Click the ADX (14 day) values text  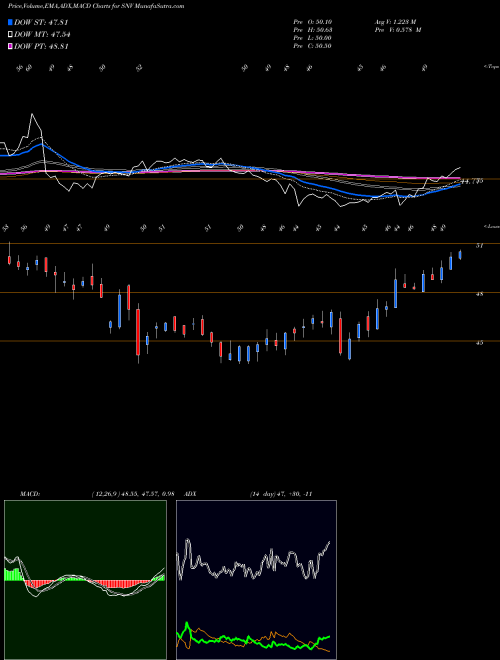(x=281, y=494)
